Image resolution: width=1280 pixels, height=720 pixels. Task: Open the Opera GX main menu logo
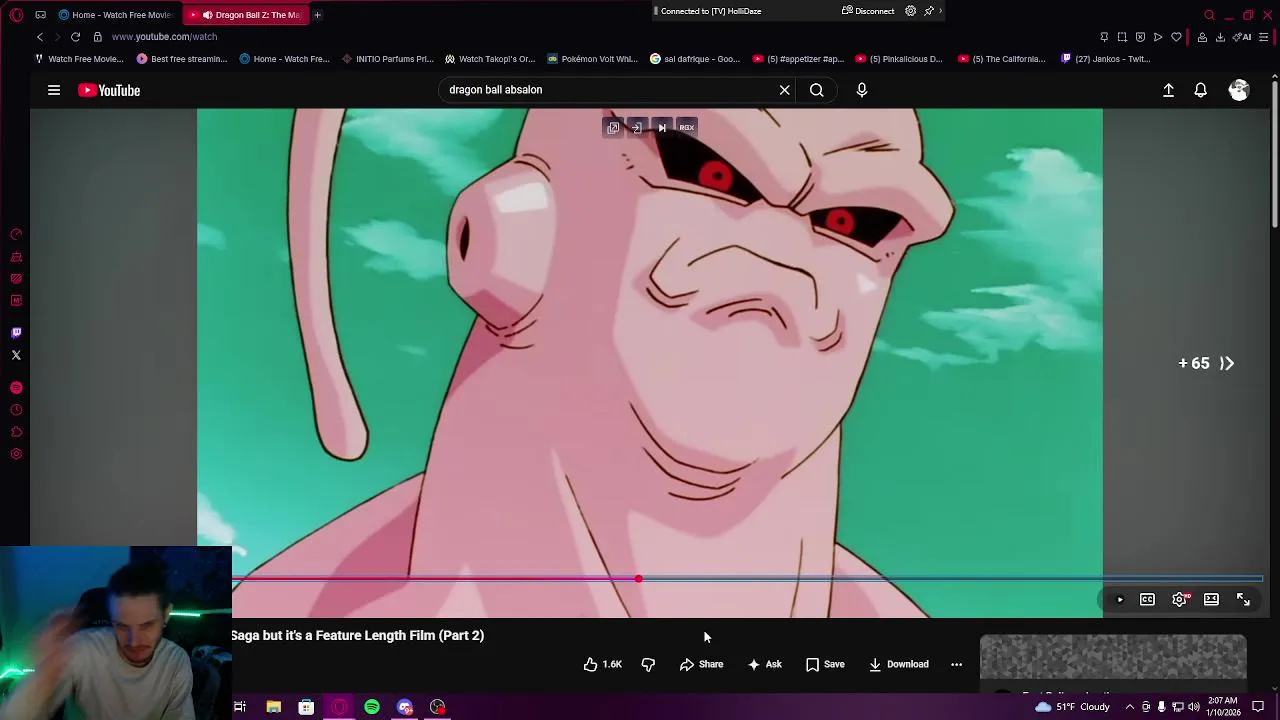(16, 15)
